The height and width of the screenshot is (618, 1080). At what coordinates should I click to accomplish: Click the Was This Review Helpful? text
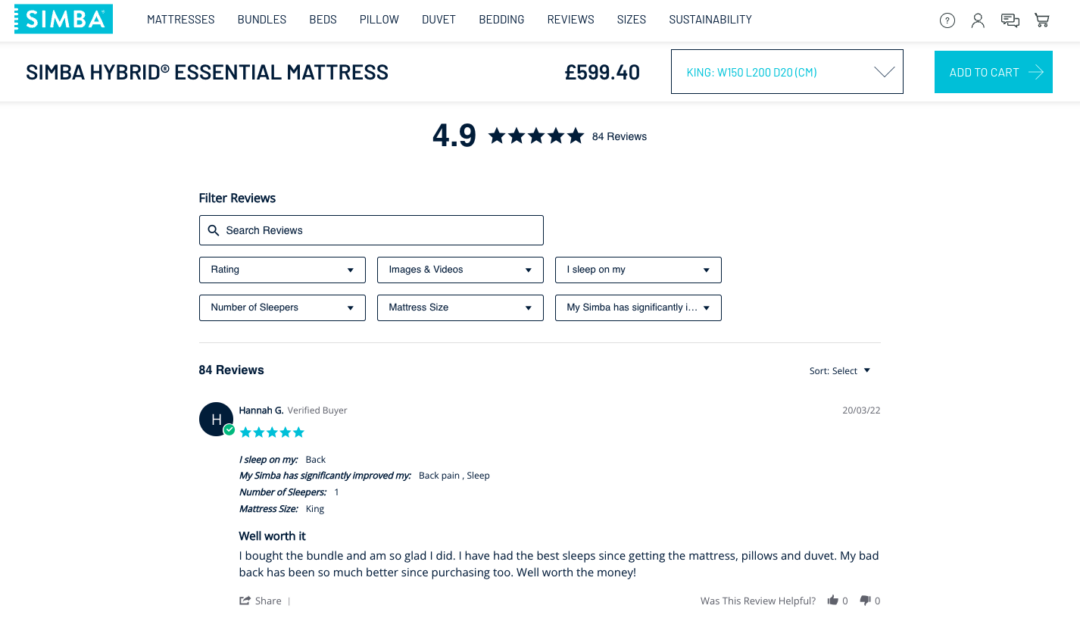(x=758, y=601)
